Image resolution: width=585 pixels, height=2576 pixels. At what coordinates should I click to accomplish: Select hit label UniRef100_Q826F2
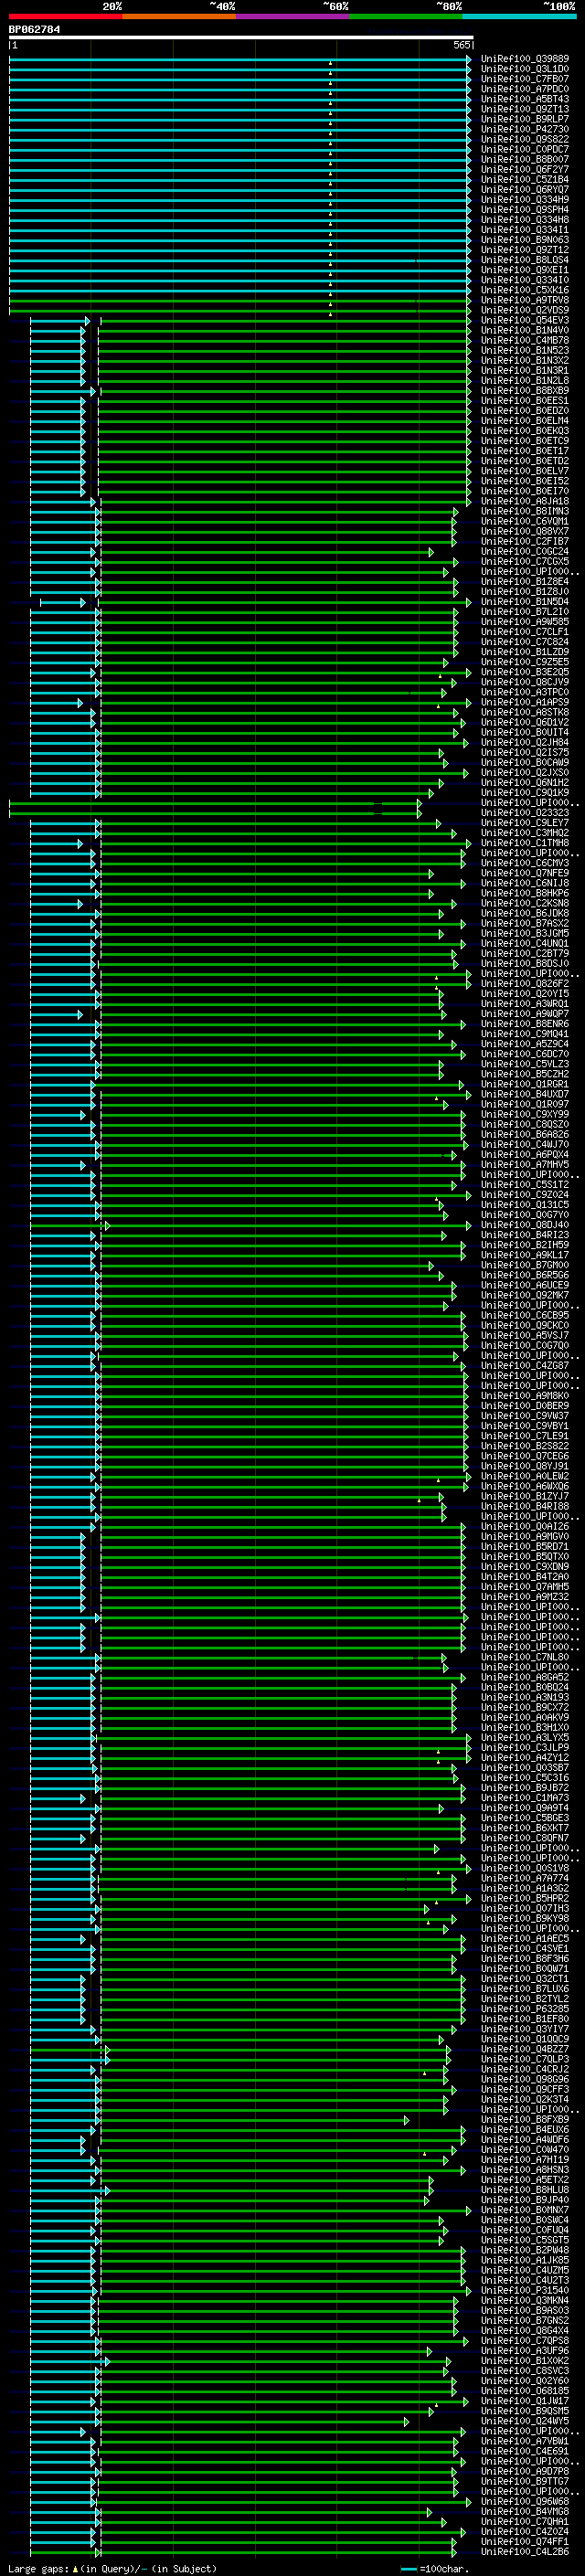pyautogui.click(x=524, y=984)
